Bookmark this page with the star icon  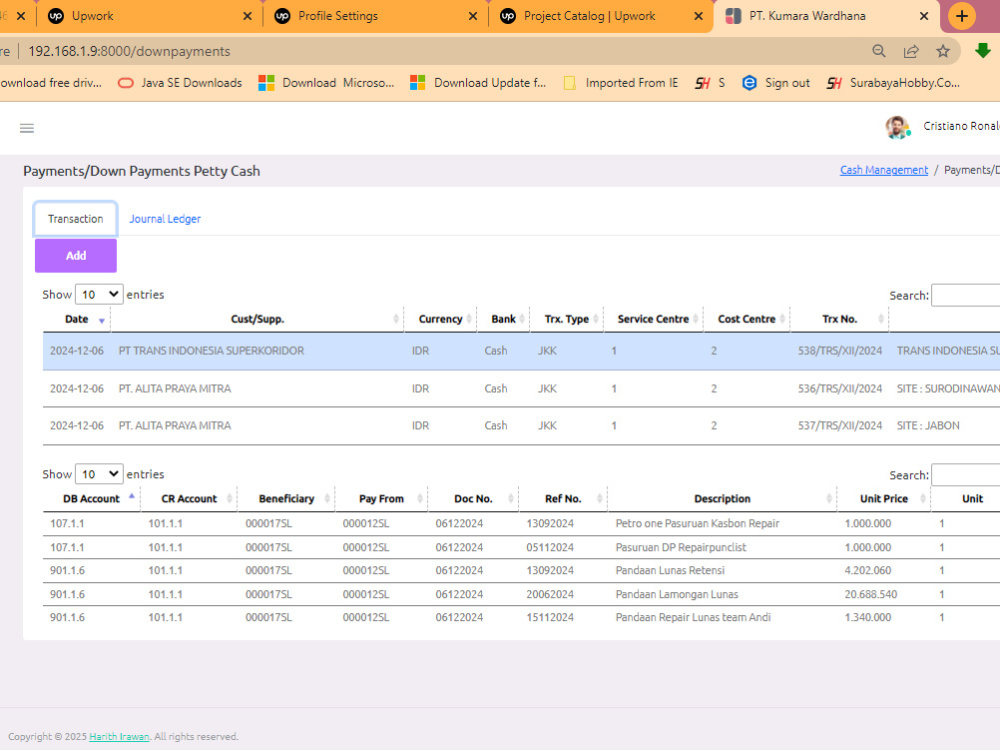click(943, 51)
